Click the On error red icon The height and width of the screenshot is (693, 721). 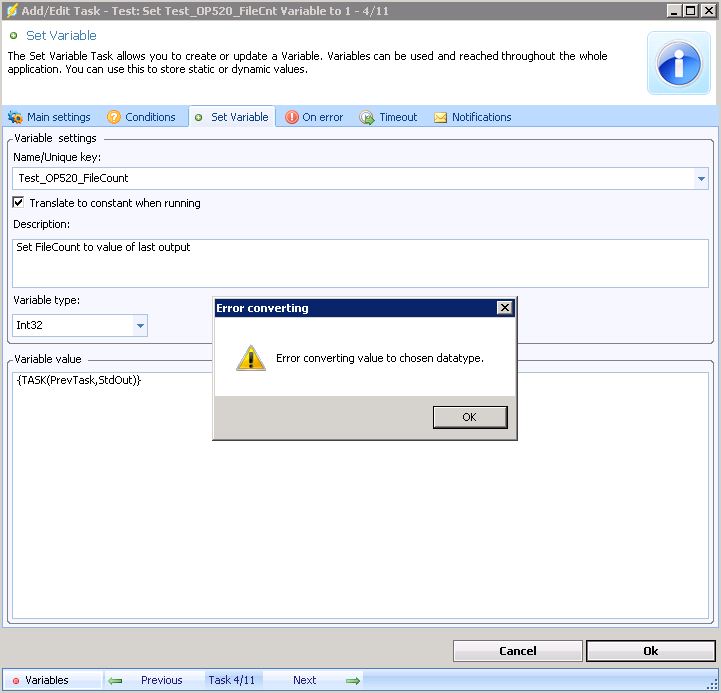(x=292, y=118)
